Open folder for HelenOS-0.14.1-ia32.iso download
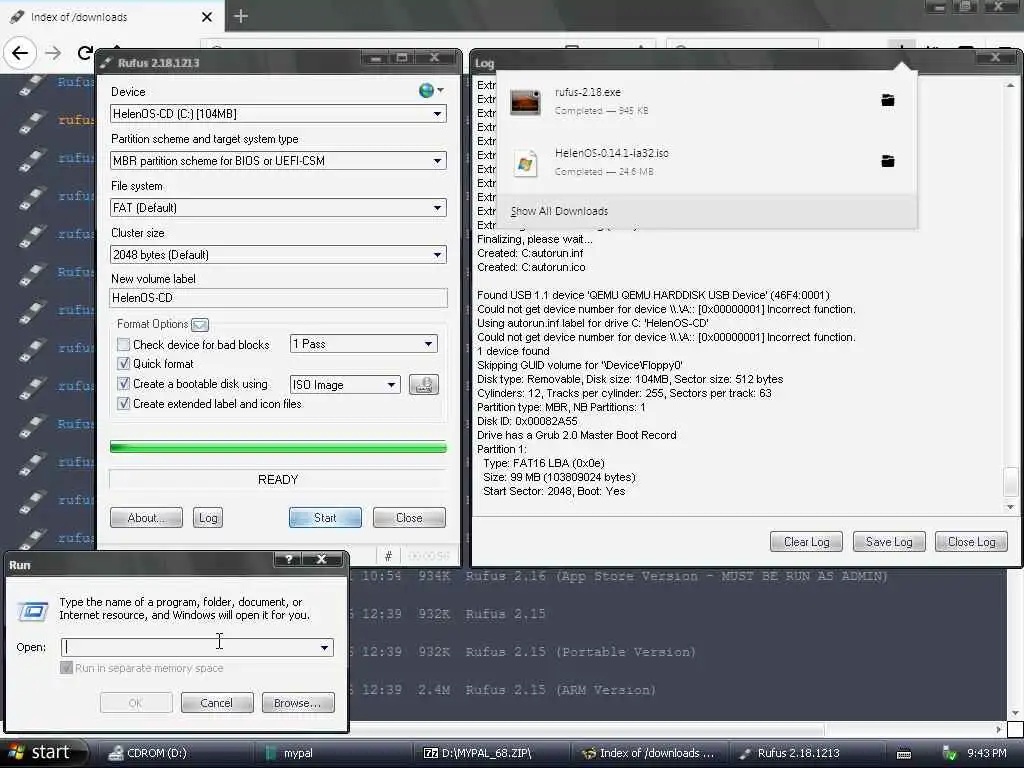The image size is (1024, 768). (888, 161)
